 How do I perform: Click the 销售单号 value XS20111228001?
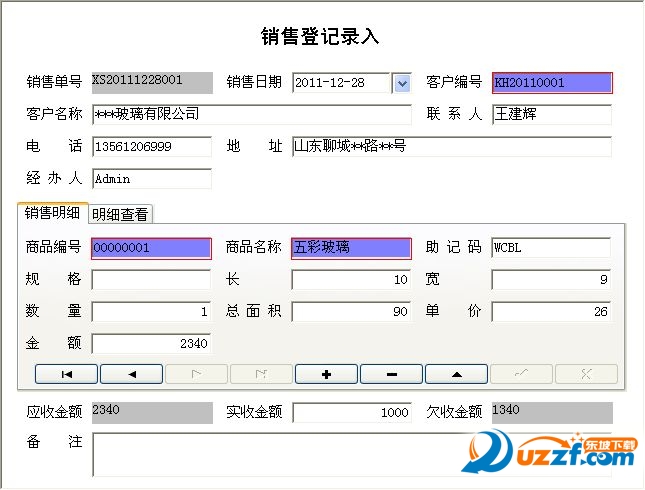point(152,83)
